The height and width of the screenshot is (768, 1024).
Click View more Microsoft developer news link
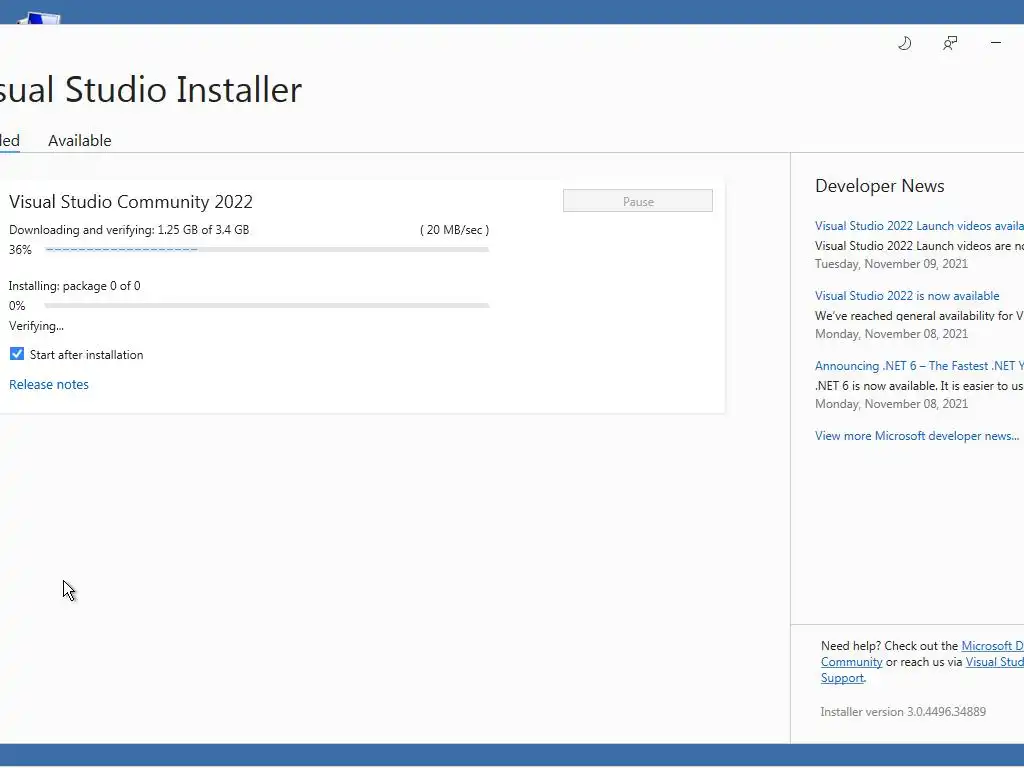coord(917,436)
